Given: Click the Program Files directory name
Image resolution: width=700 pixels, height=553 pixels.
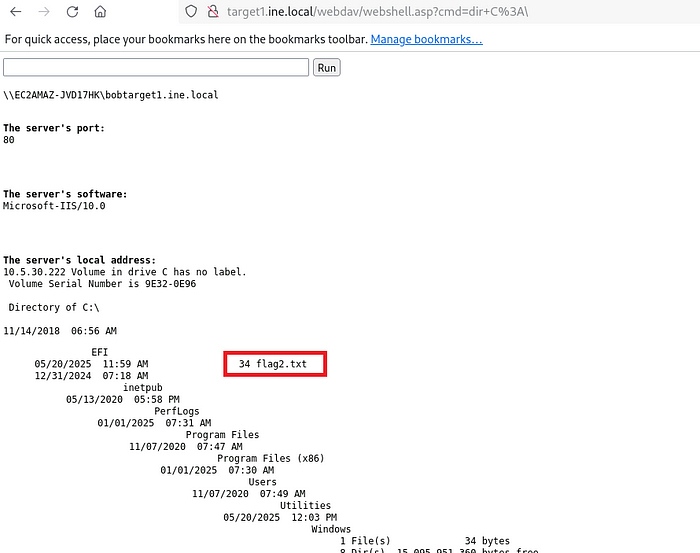Looking at the screenshot, I should point(222,435).
